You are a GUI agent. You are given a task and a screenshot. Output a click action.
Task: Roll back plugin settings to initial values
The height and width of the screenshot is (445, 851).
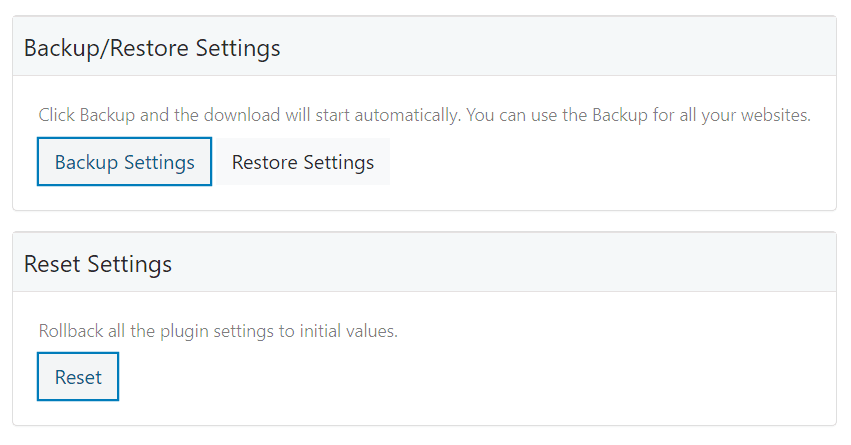[78, 377]
